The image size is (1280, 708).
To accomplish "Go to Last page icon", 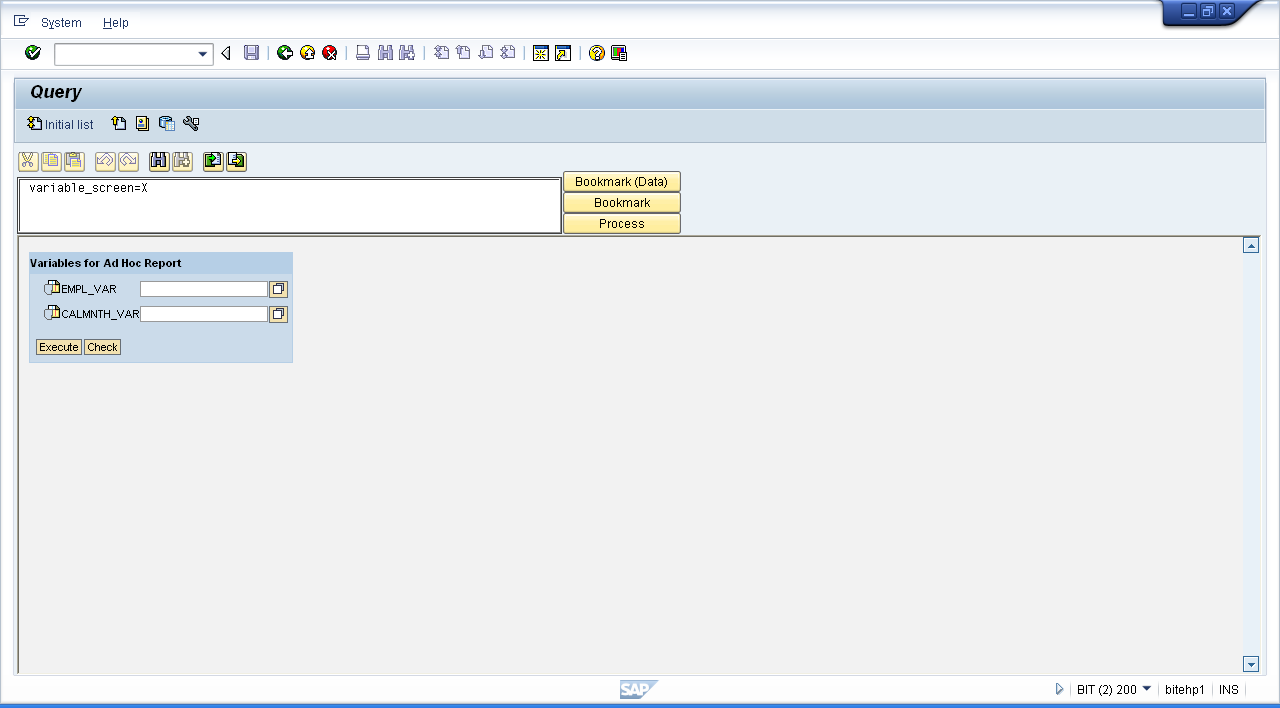I will (508, 53).
